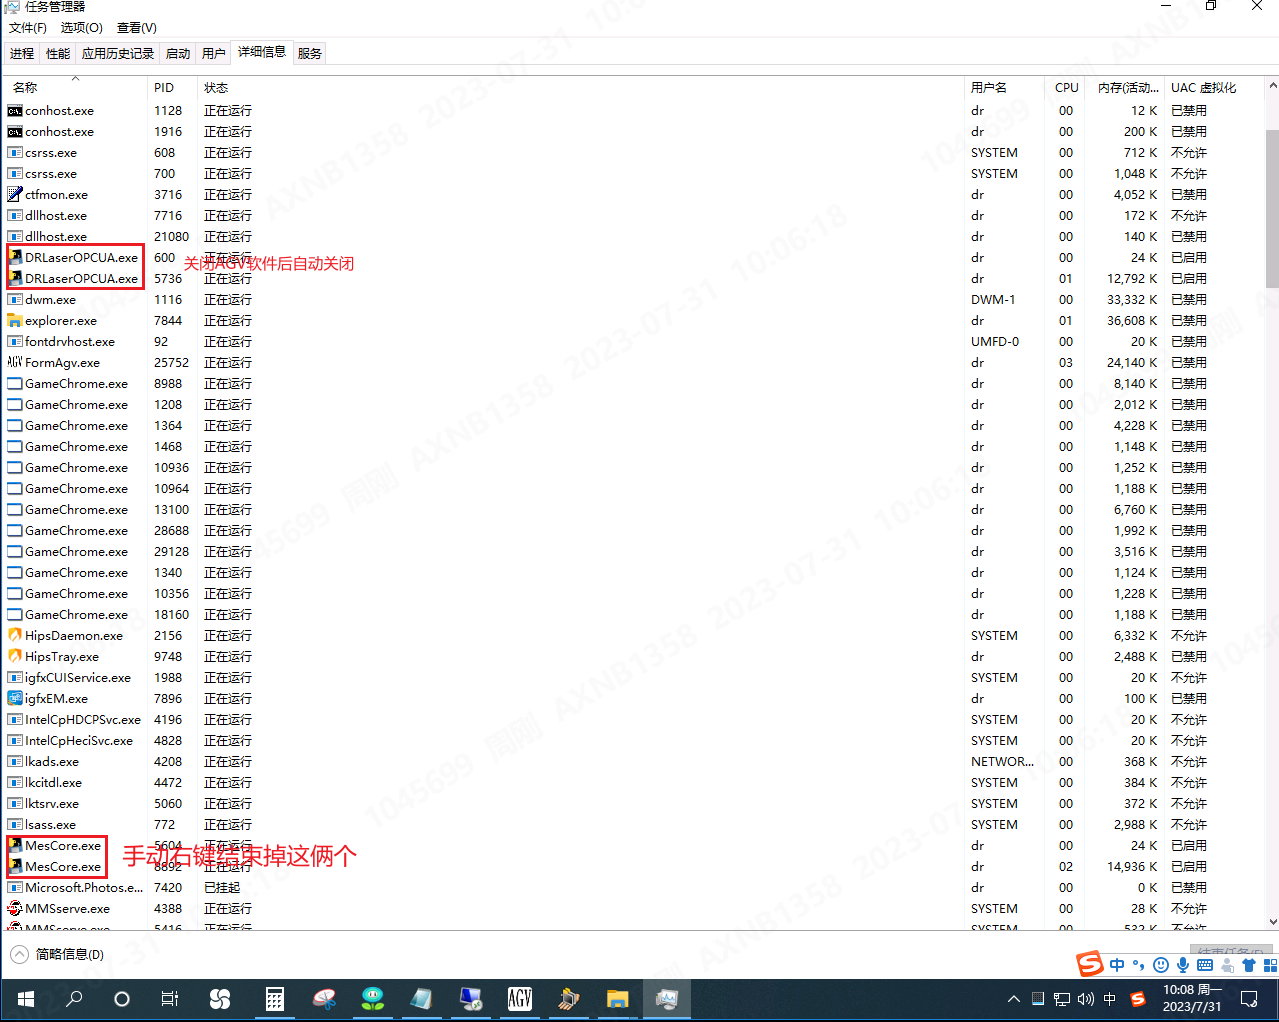This screenshot has width=1279, height=1022.
Task: Click the DRLaserOPCUA.exe icon with PID 5736
Action: pyautogui.click(x=15, y=278)
